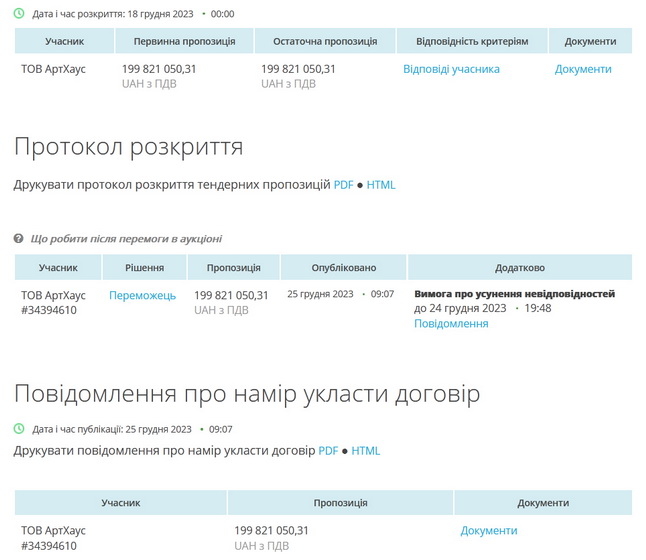Open 'Документи' link in the top proposals table
Screen dimensions: 646x560
(x=583, y=69)
